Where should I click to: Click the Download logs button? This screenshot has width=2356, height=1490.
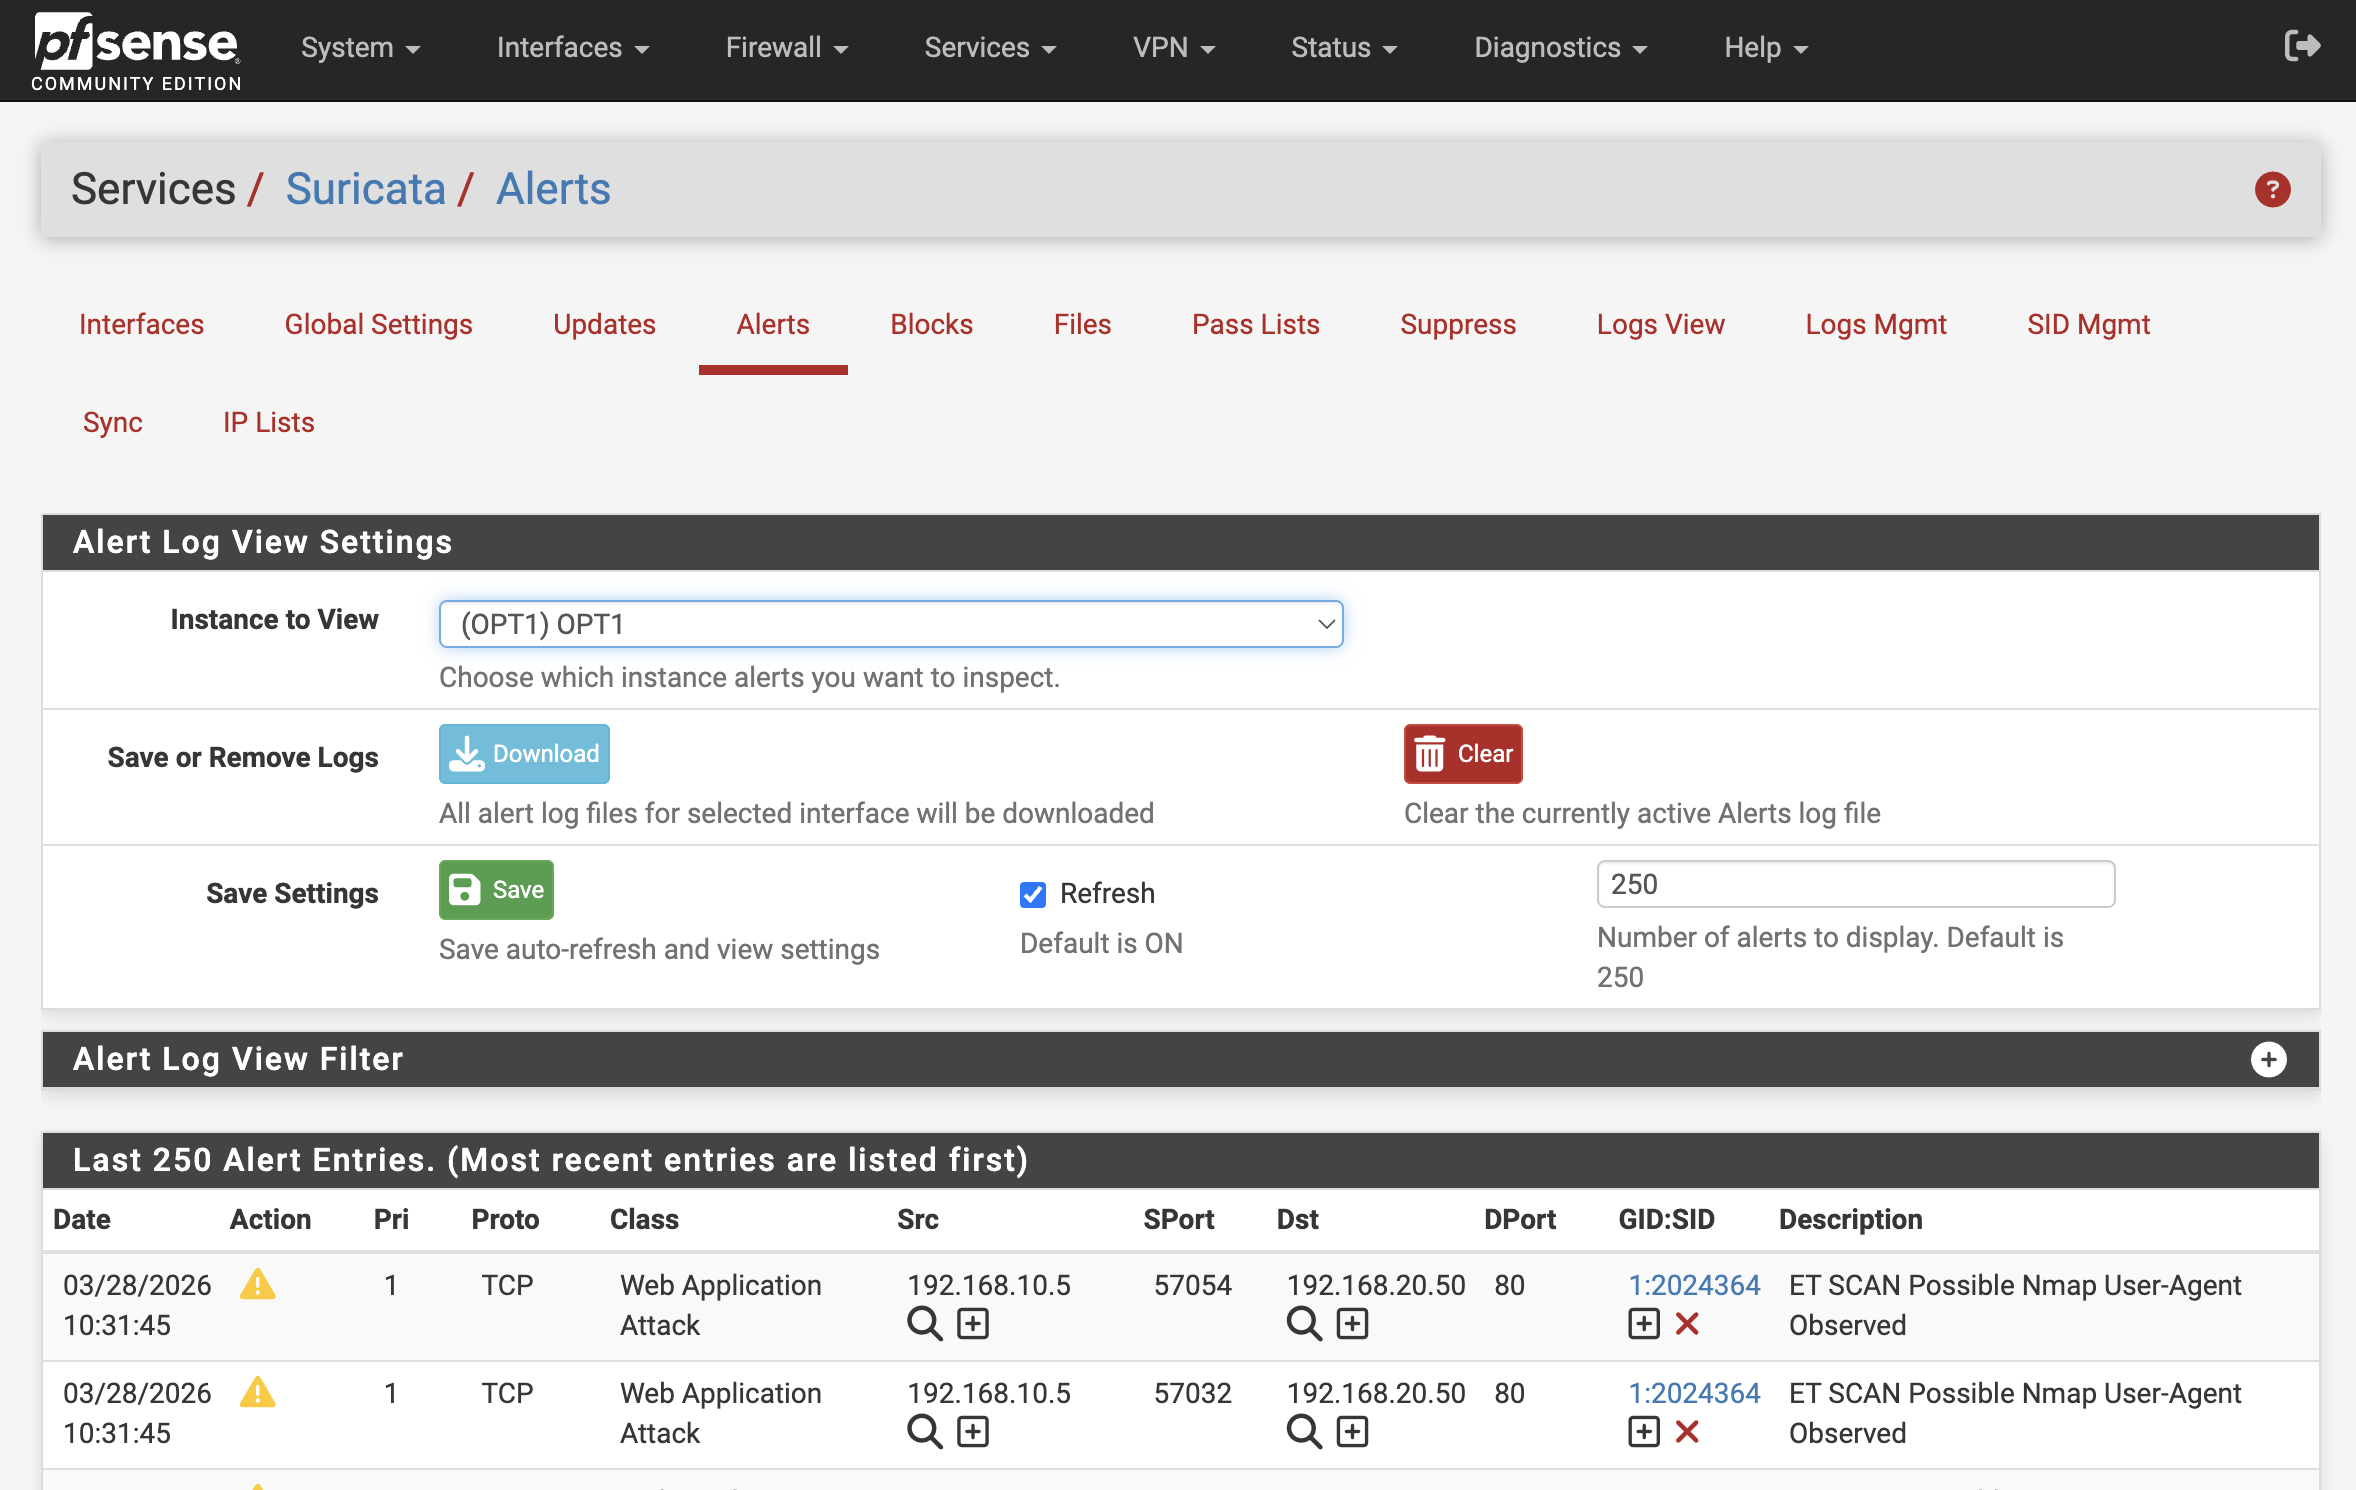(x=524, y=754)
